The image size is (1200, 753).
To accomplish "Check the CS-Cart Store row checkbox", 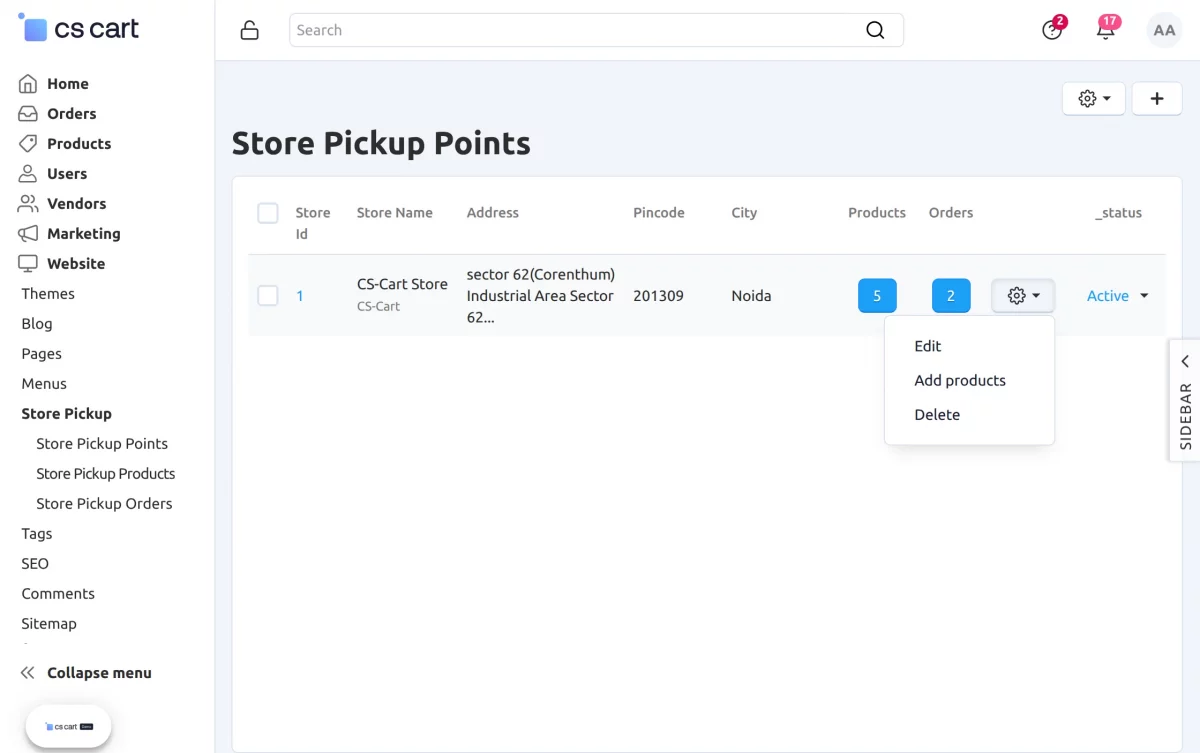I will point(268,295).
